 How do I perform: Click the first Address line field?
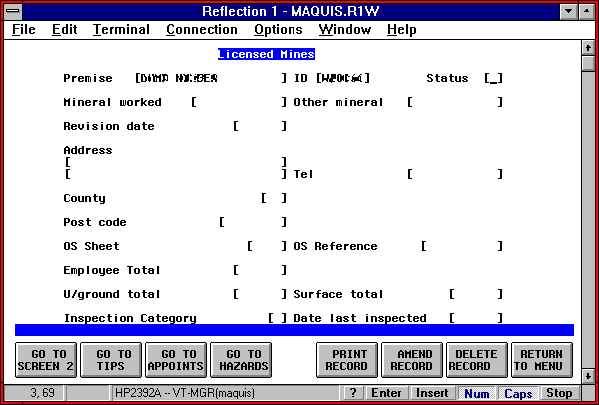point(175,162)
